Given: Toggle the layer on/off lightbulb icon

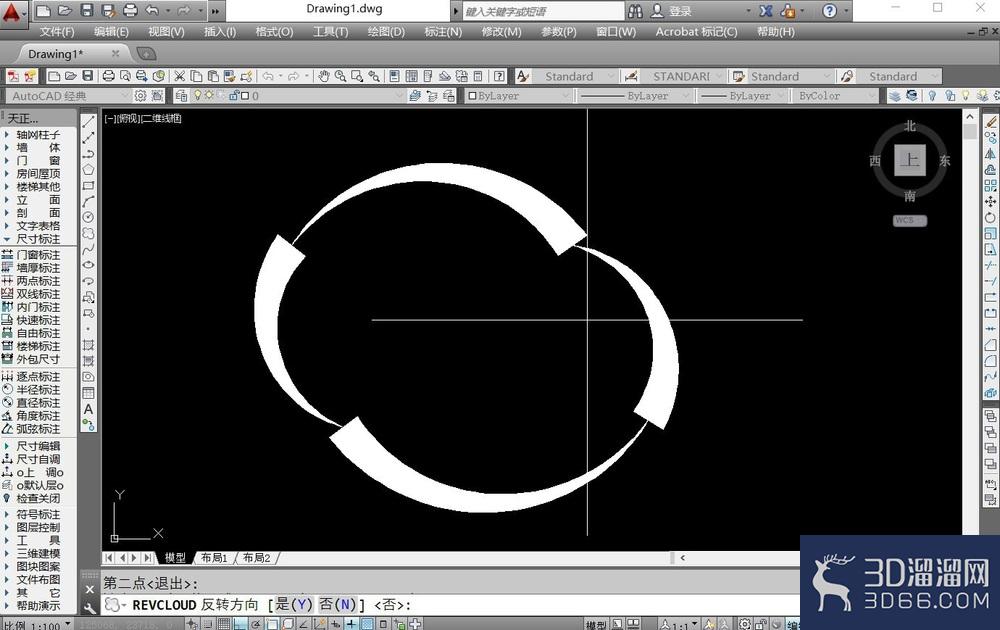Looking at the screenshot, I should coord(198,96).
